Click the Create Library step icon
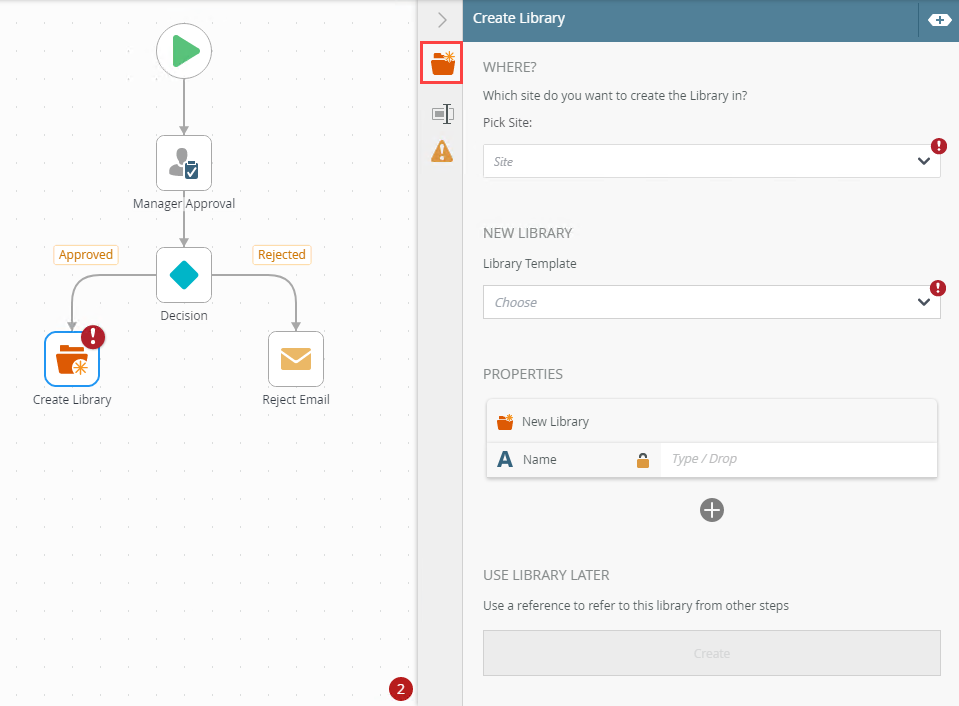The image size is (959, 706). point(72,359)
